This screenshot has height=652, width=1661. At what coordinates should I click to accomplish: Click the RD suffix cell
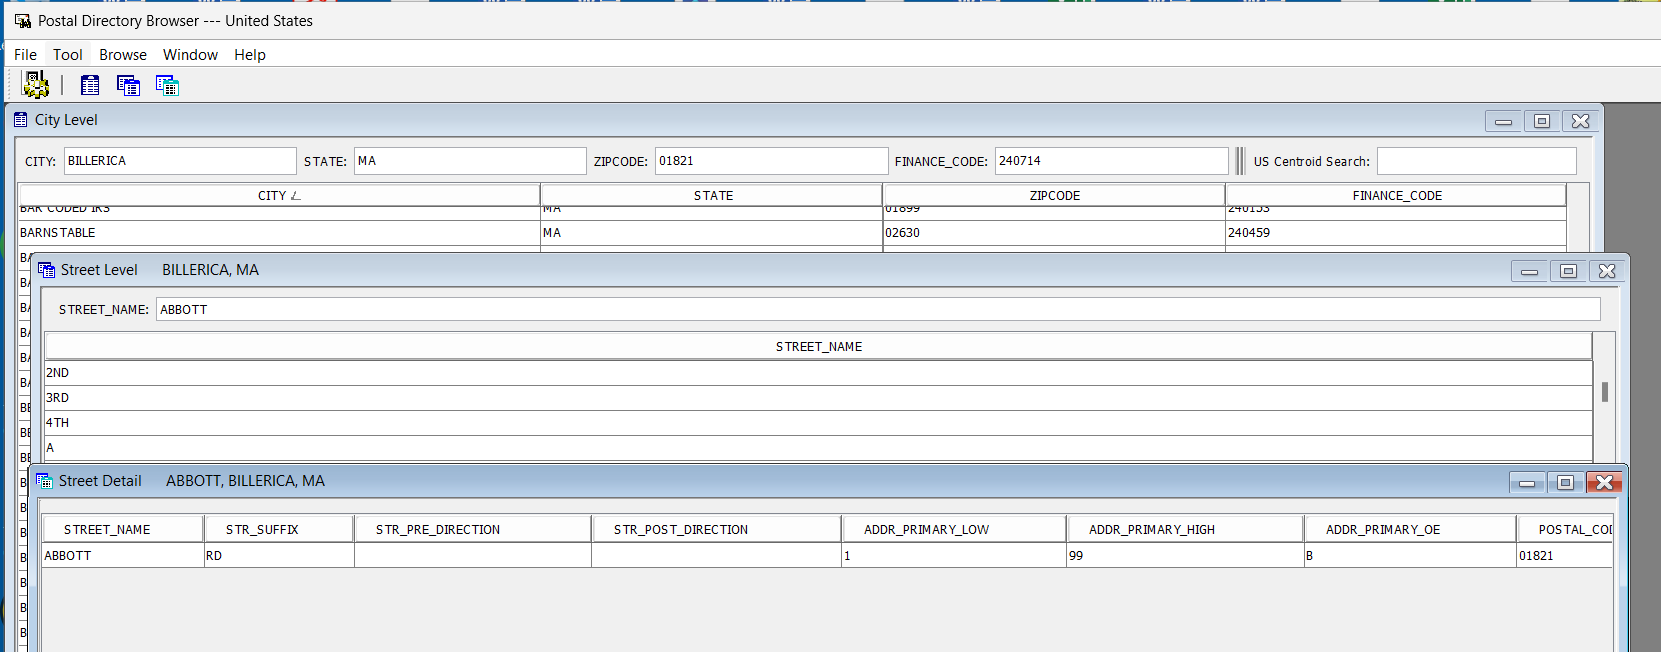[x=279, y=555]
